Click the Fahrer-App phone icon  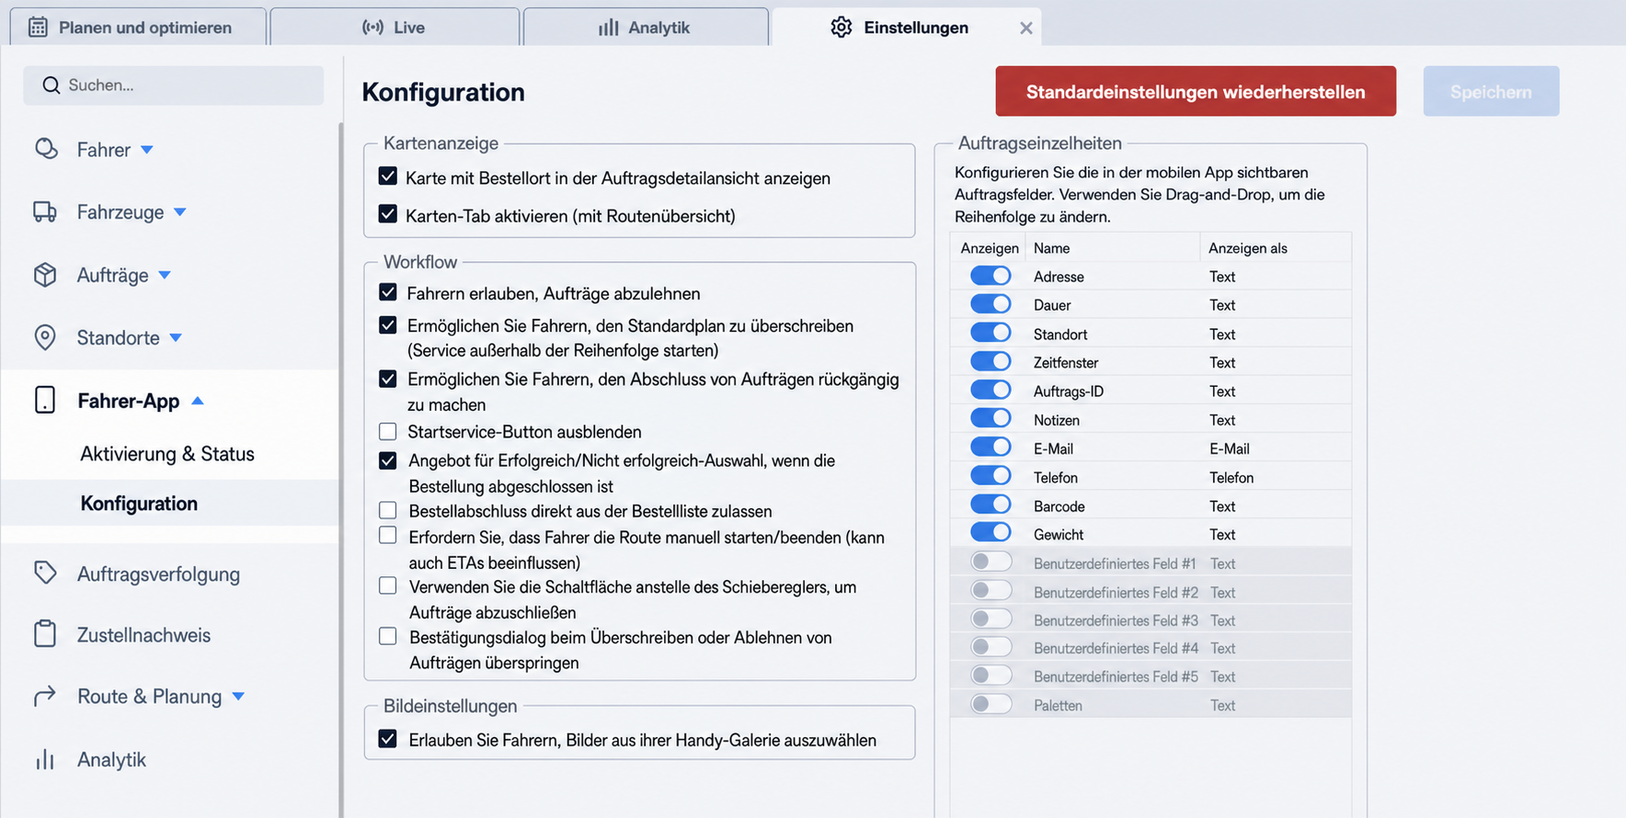click(x=45, y=400)
